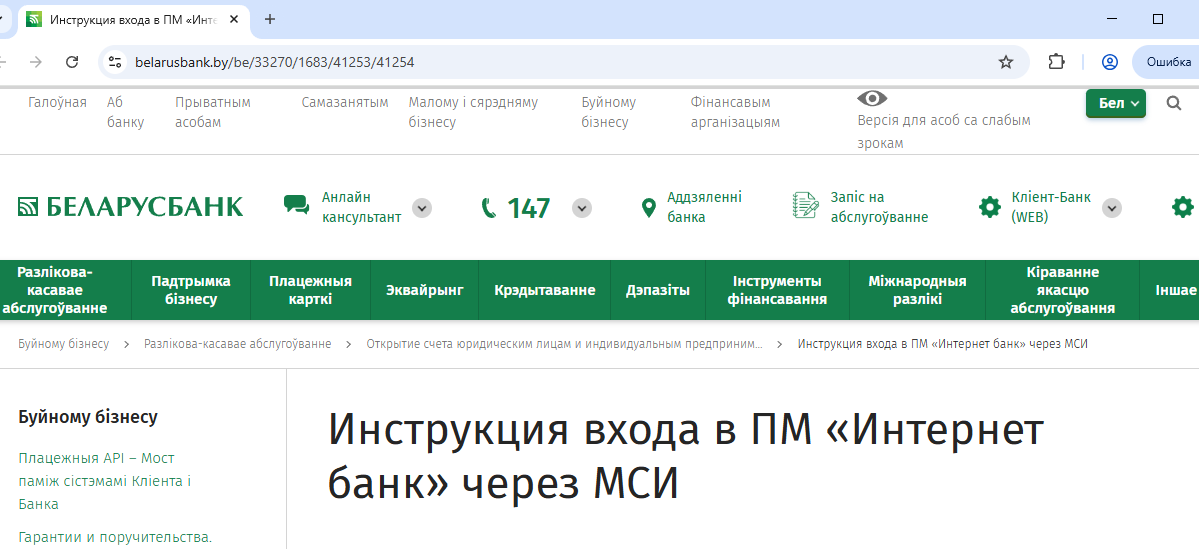This screenshot has height=549, width=1199.
Task: Open Гарантии и поручительства sidebar link
Action: click(115, 538)
